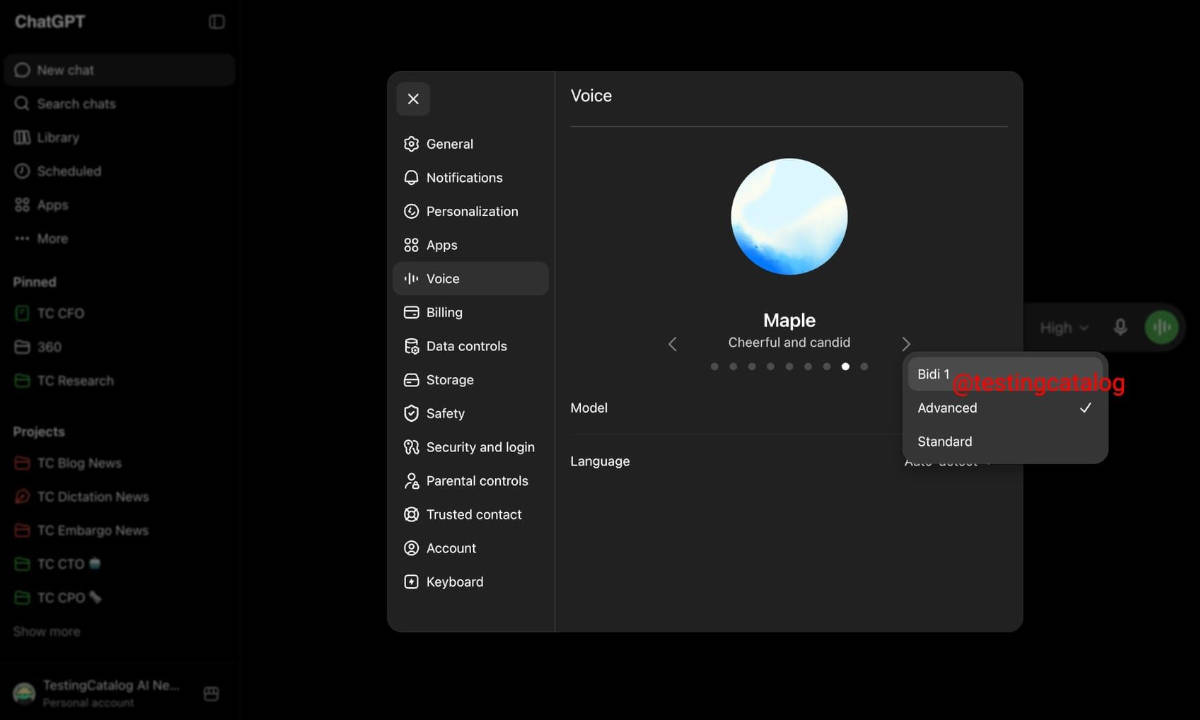Open the TC CFO pinned chat
This screenshot has height=720, width=1200.
coord(120,313)
